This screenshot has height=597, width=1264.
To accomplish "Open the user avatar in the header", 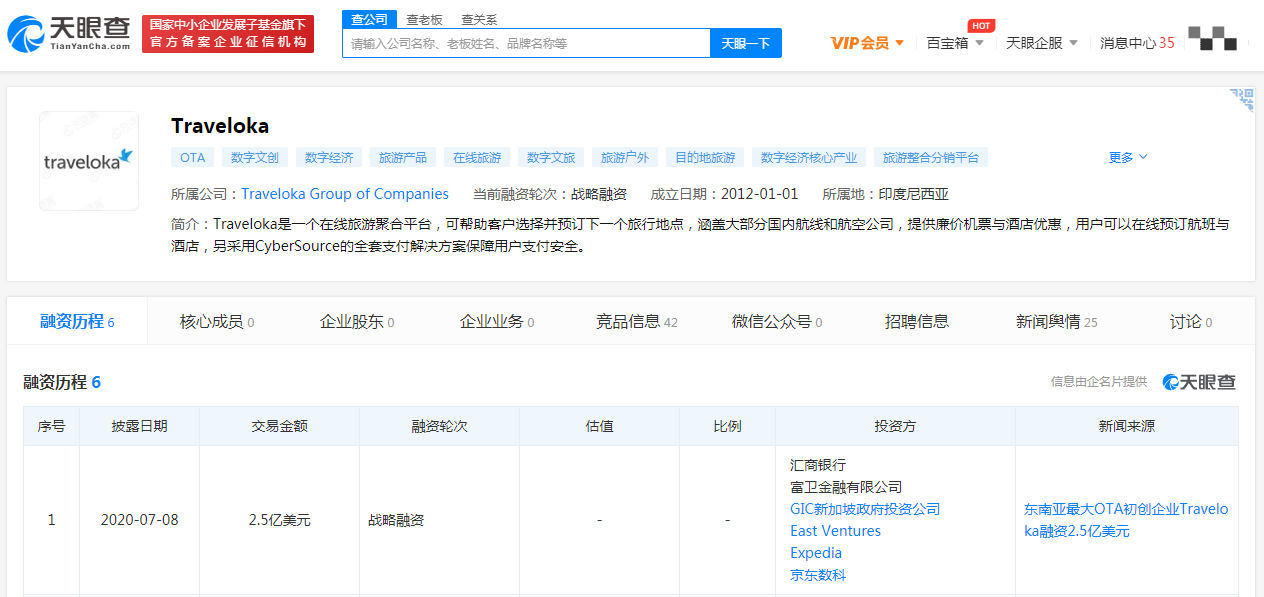I will [x=1212, y=38].
